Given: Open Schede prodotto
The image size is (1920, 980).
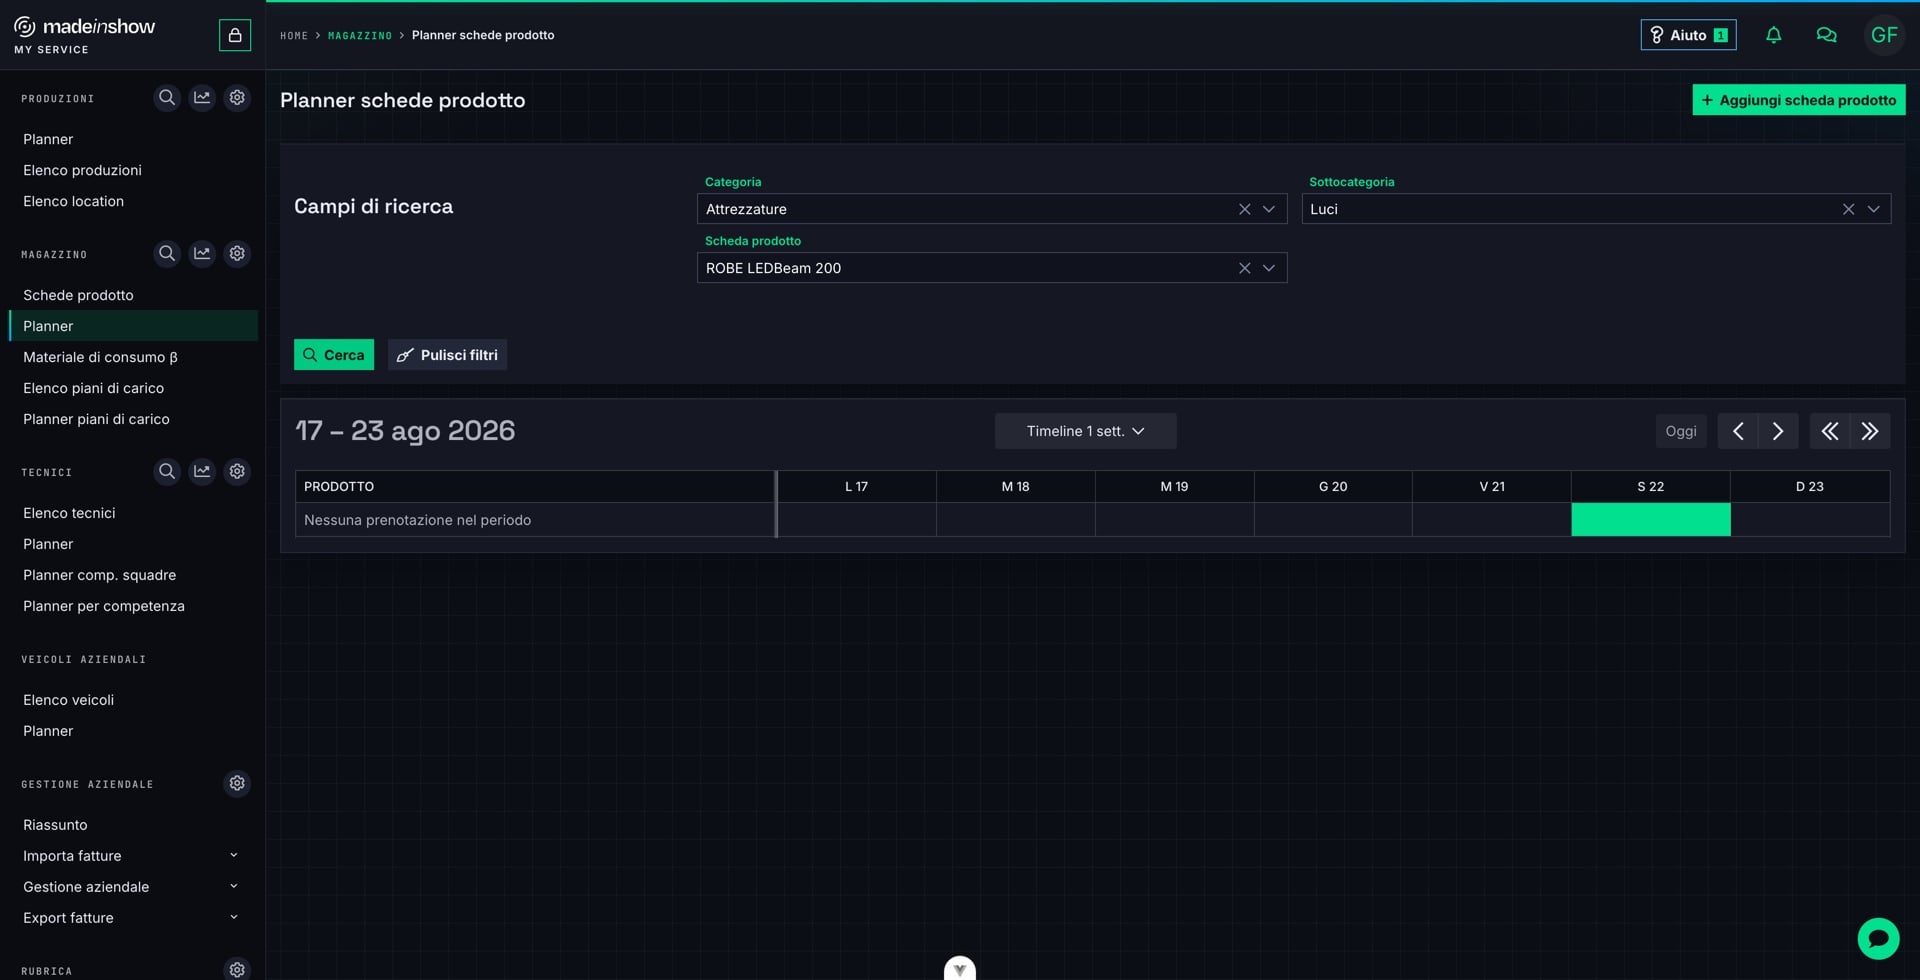Looking at the screenshot, I should [x=78, y=295].
